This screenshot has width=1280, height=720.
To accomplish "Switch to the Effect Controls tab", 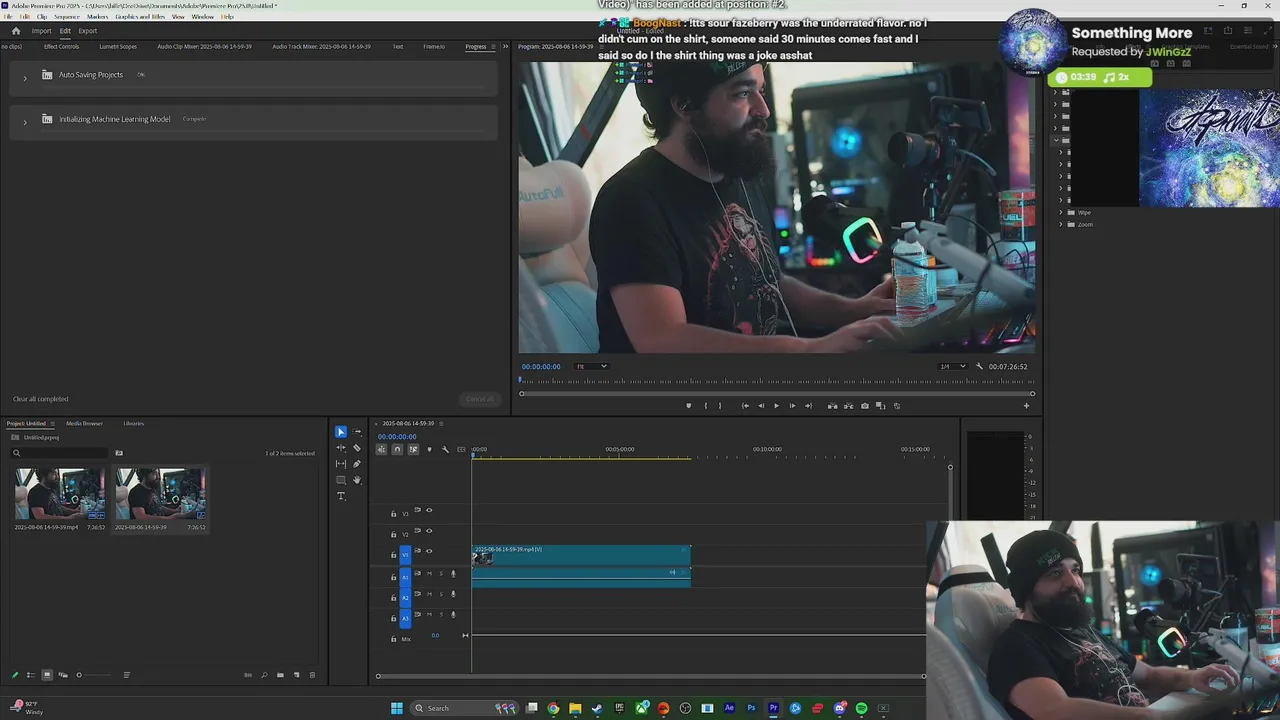I will (61, 46).
